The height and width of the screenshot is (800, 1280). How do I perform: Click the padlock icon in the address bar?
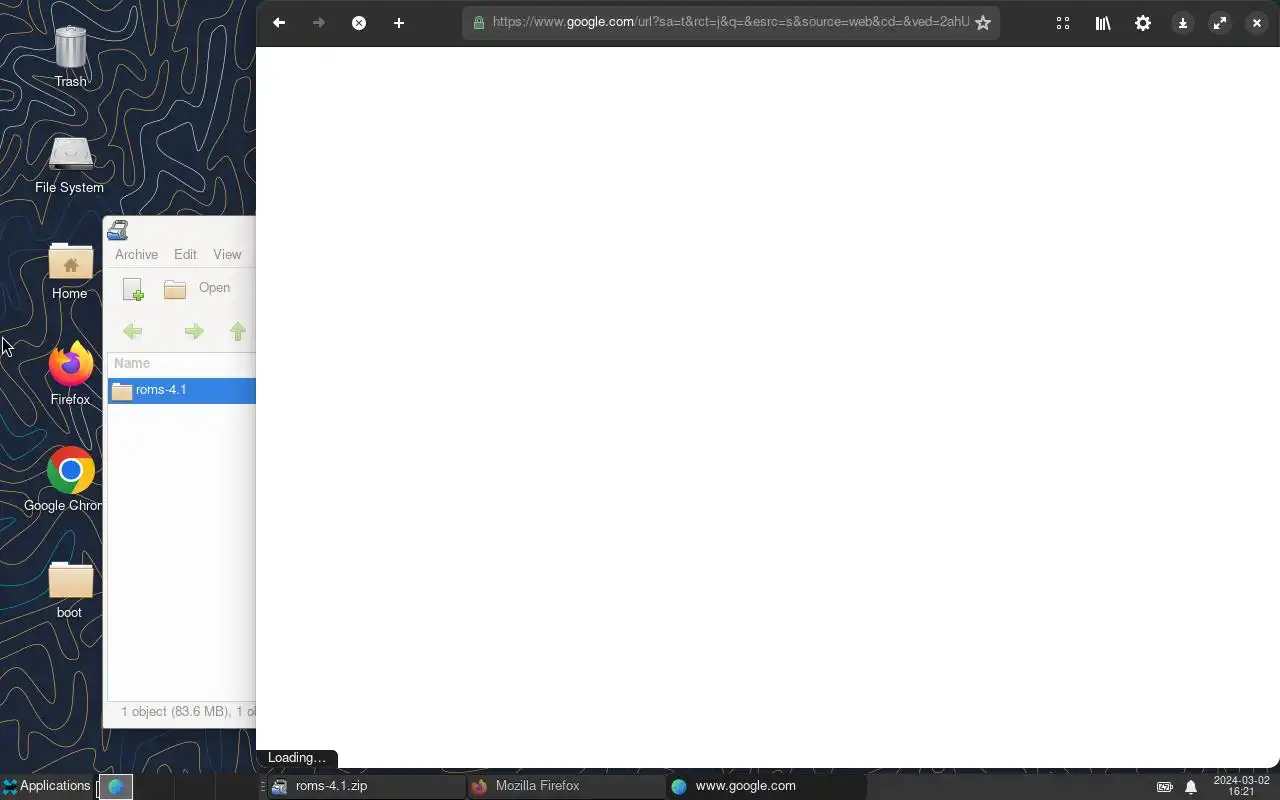point(478,22)
